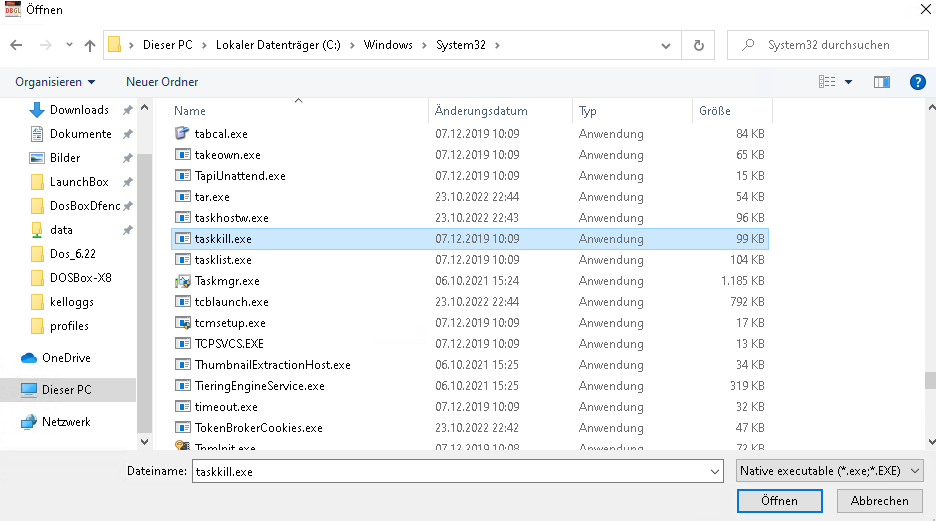
Task: Click the Taskmgr.exe file icon
Action: pos(182,281)
